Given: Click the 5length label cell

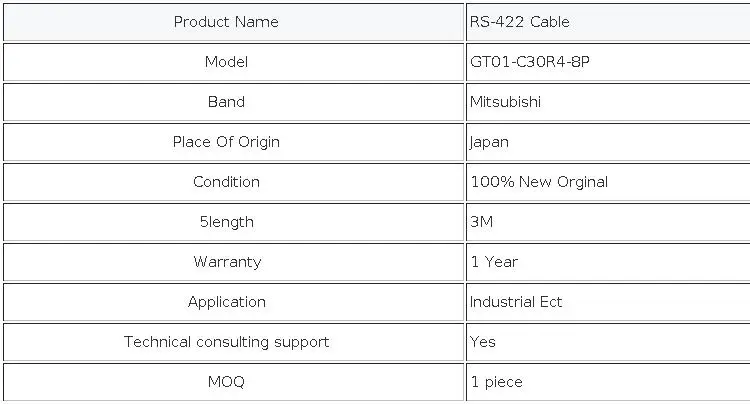Looking at the screenshot, I should pos(226,222).
